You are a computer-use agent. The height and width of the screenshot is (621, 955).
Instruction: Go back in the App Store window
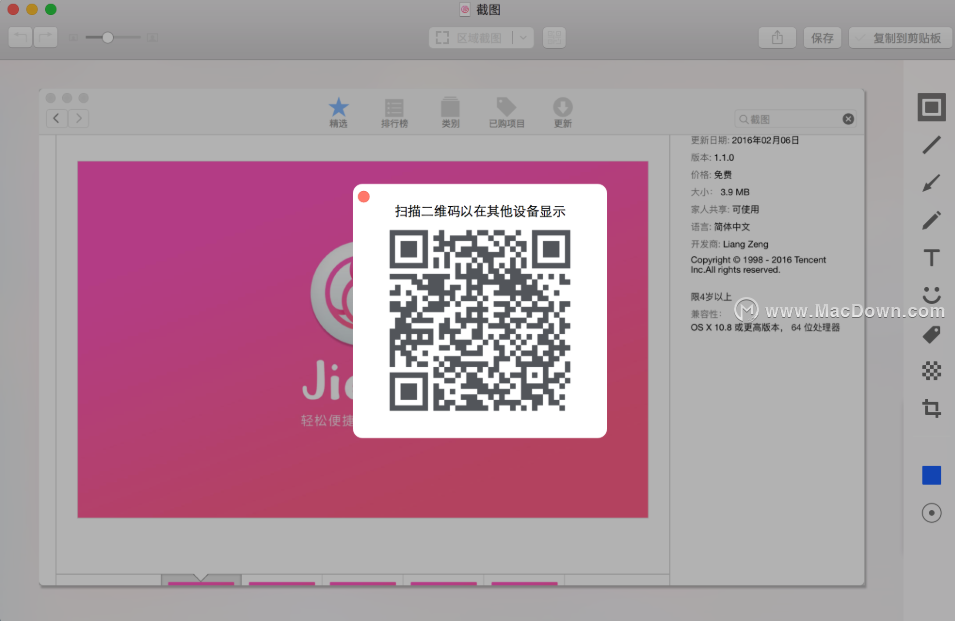point(57,118)
